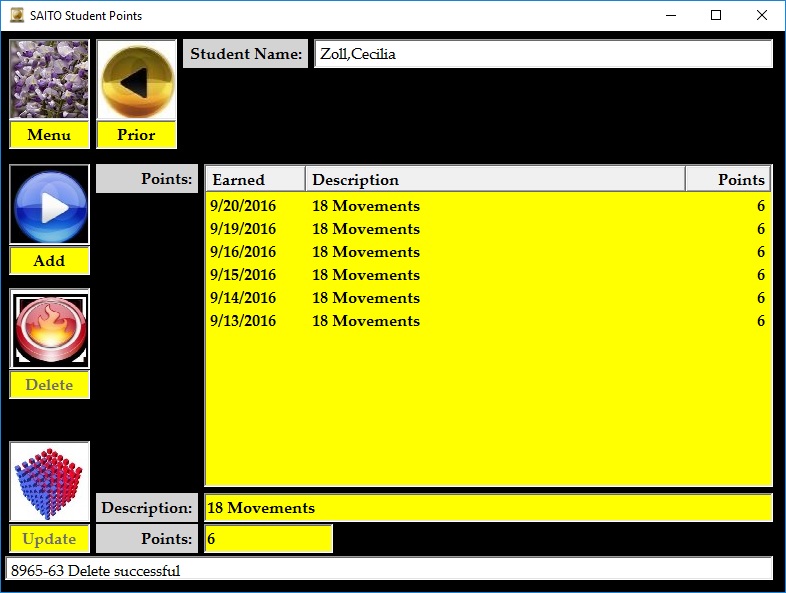The width and height of the screenshot is (786, 593).
Task: Click the SAITO app icon in title bar
Action: pos(16,16)
